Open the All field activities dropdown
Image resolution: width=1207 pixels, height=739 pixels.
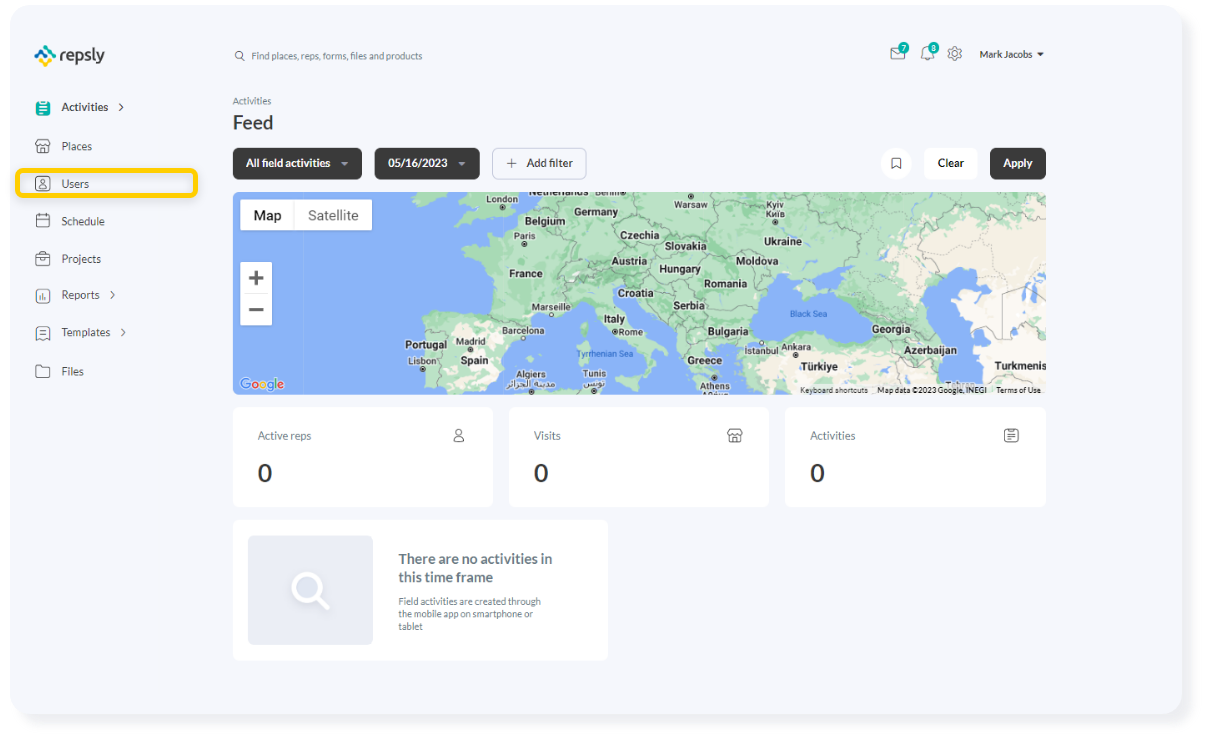299,164
